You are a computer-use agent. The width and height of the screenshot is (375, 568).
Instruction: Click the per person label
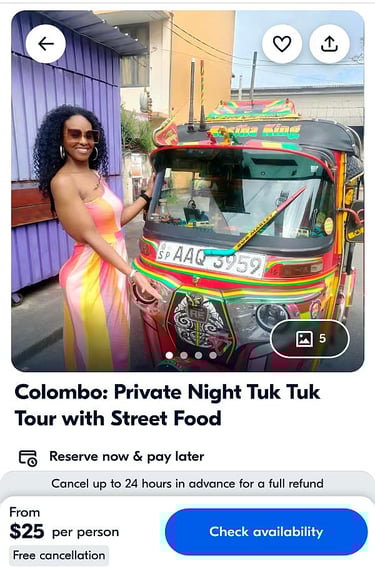(86, 532)
